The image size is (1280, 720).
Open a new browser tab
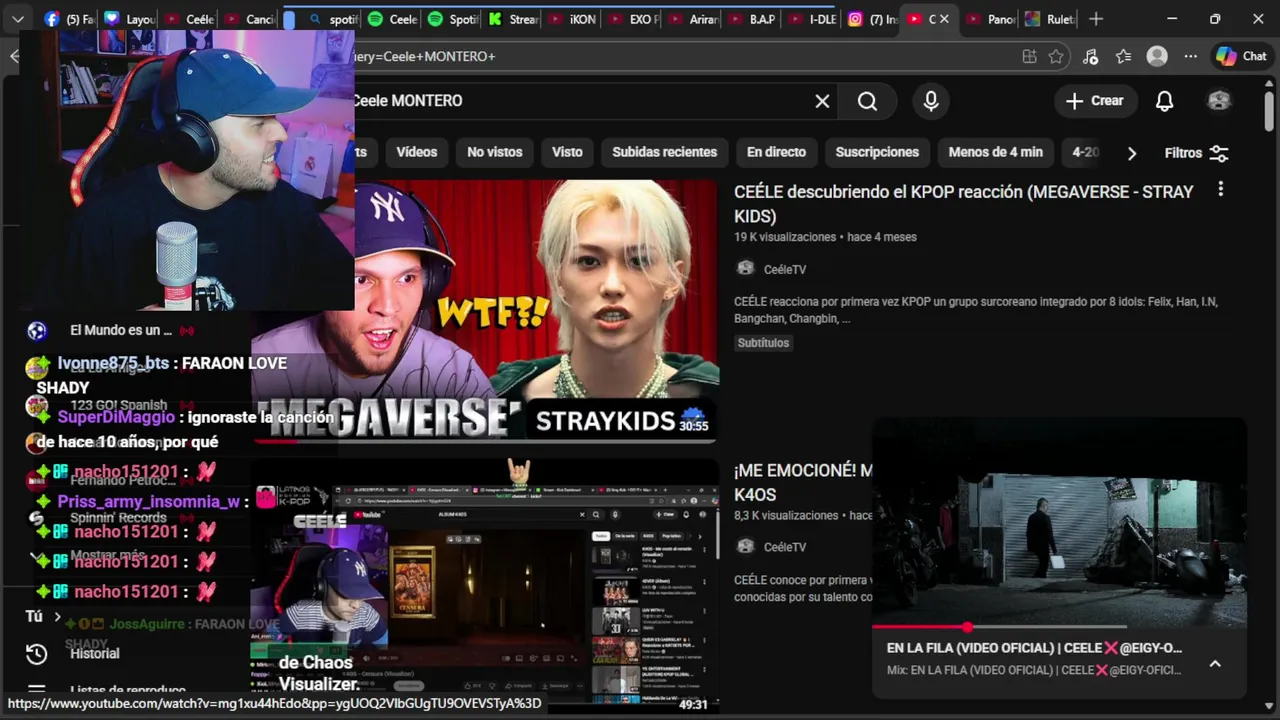point(1096,19)
